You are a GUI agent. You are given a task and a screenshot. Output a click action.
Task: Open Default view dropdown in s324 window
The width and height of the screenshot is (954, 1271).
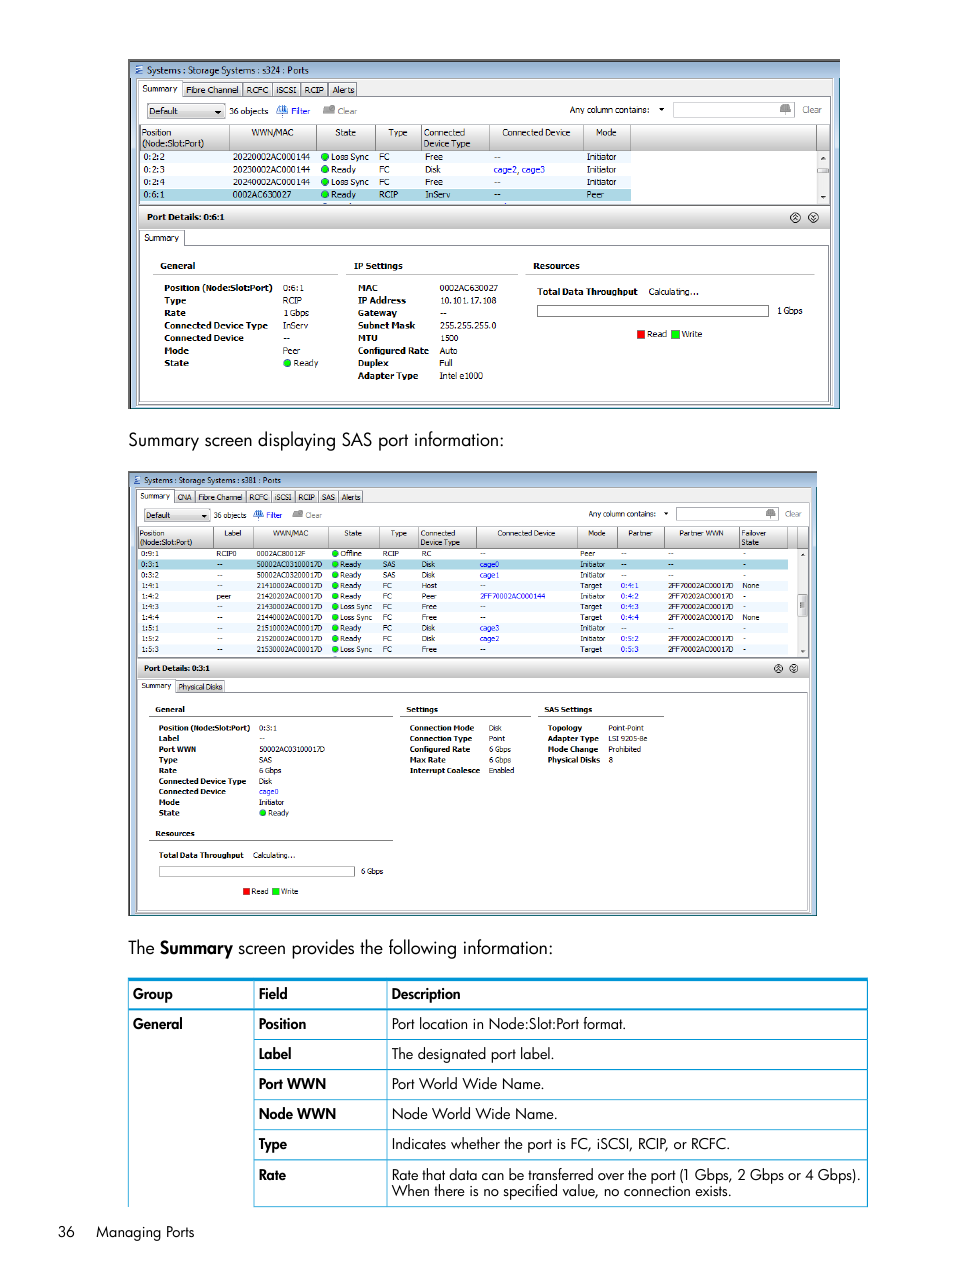click(x=186, y=111)
